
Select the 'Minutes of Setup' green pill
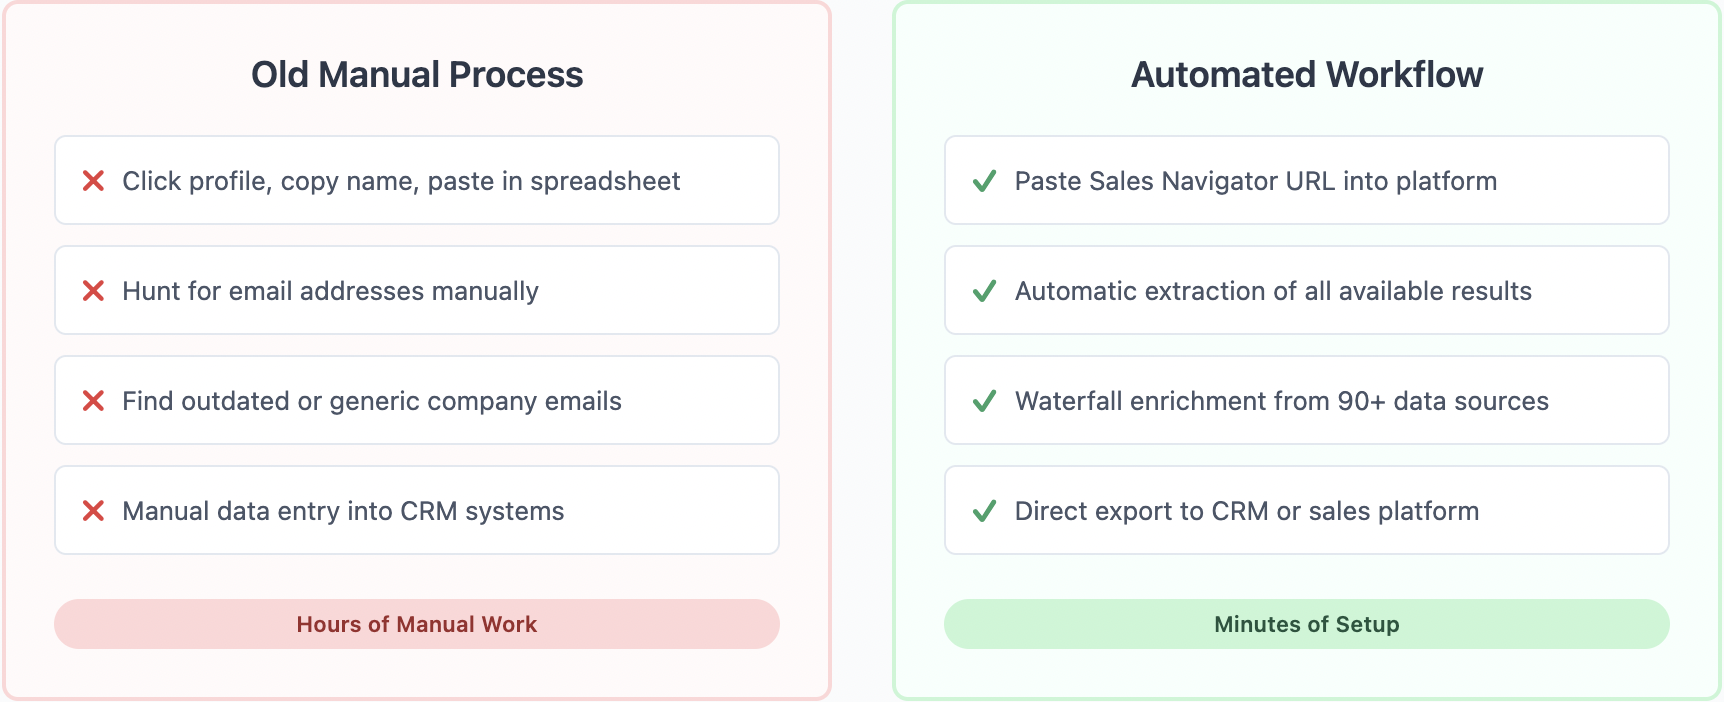coord(1307,624)
